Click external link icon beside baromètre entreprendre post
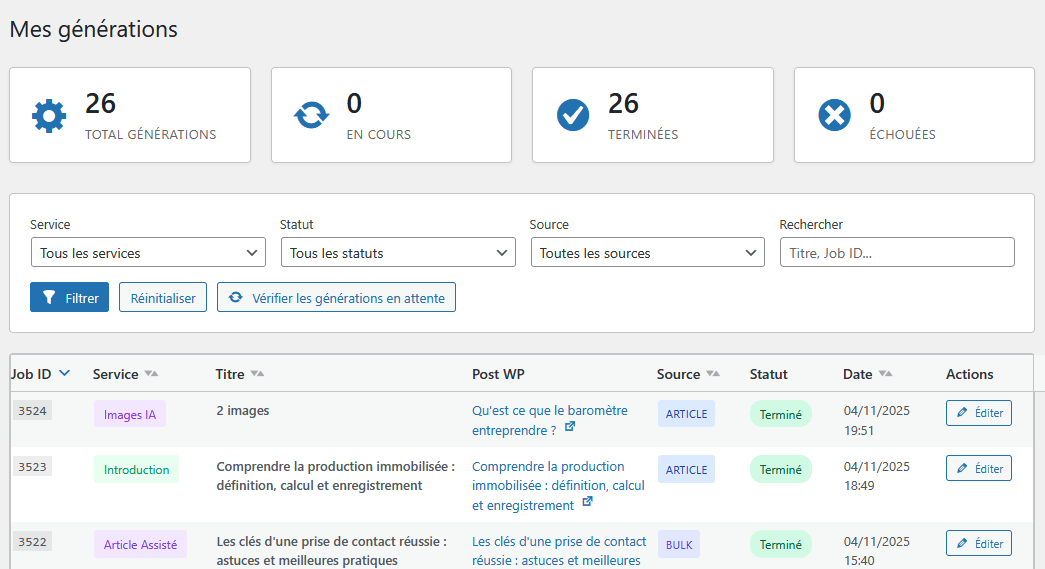1045x569 pixels. point(570,427)
